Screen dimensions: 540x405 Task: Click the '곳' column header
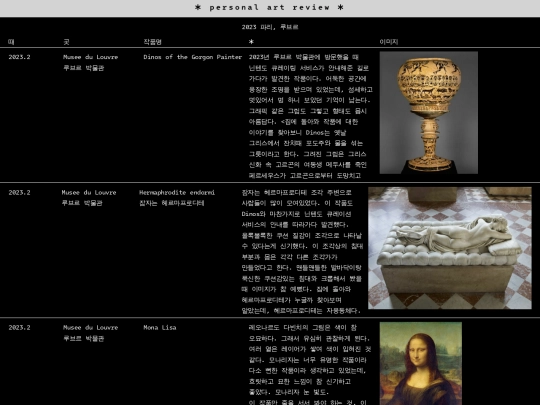66,42
